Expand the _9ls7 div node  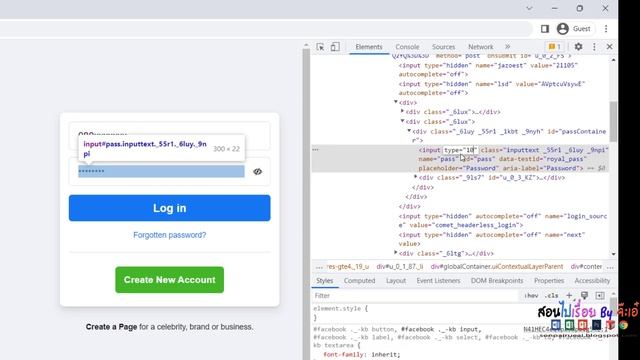pos(416,177)
